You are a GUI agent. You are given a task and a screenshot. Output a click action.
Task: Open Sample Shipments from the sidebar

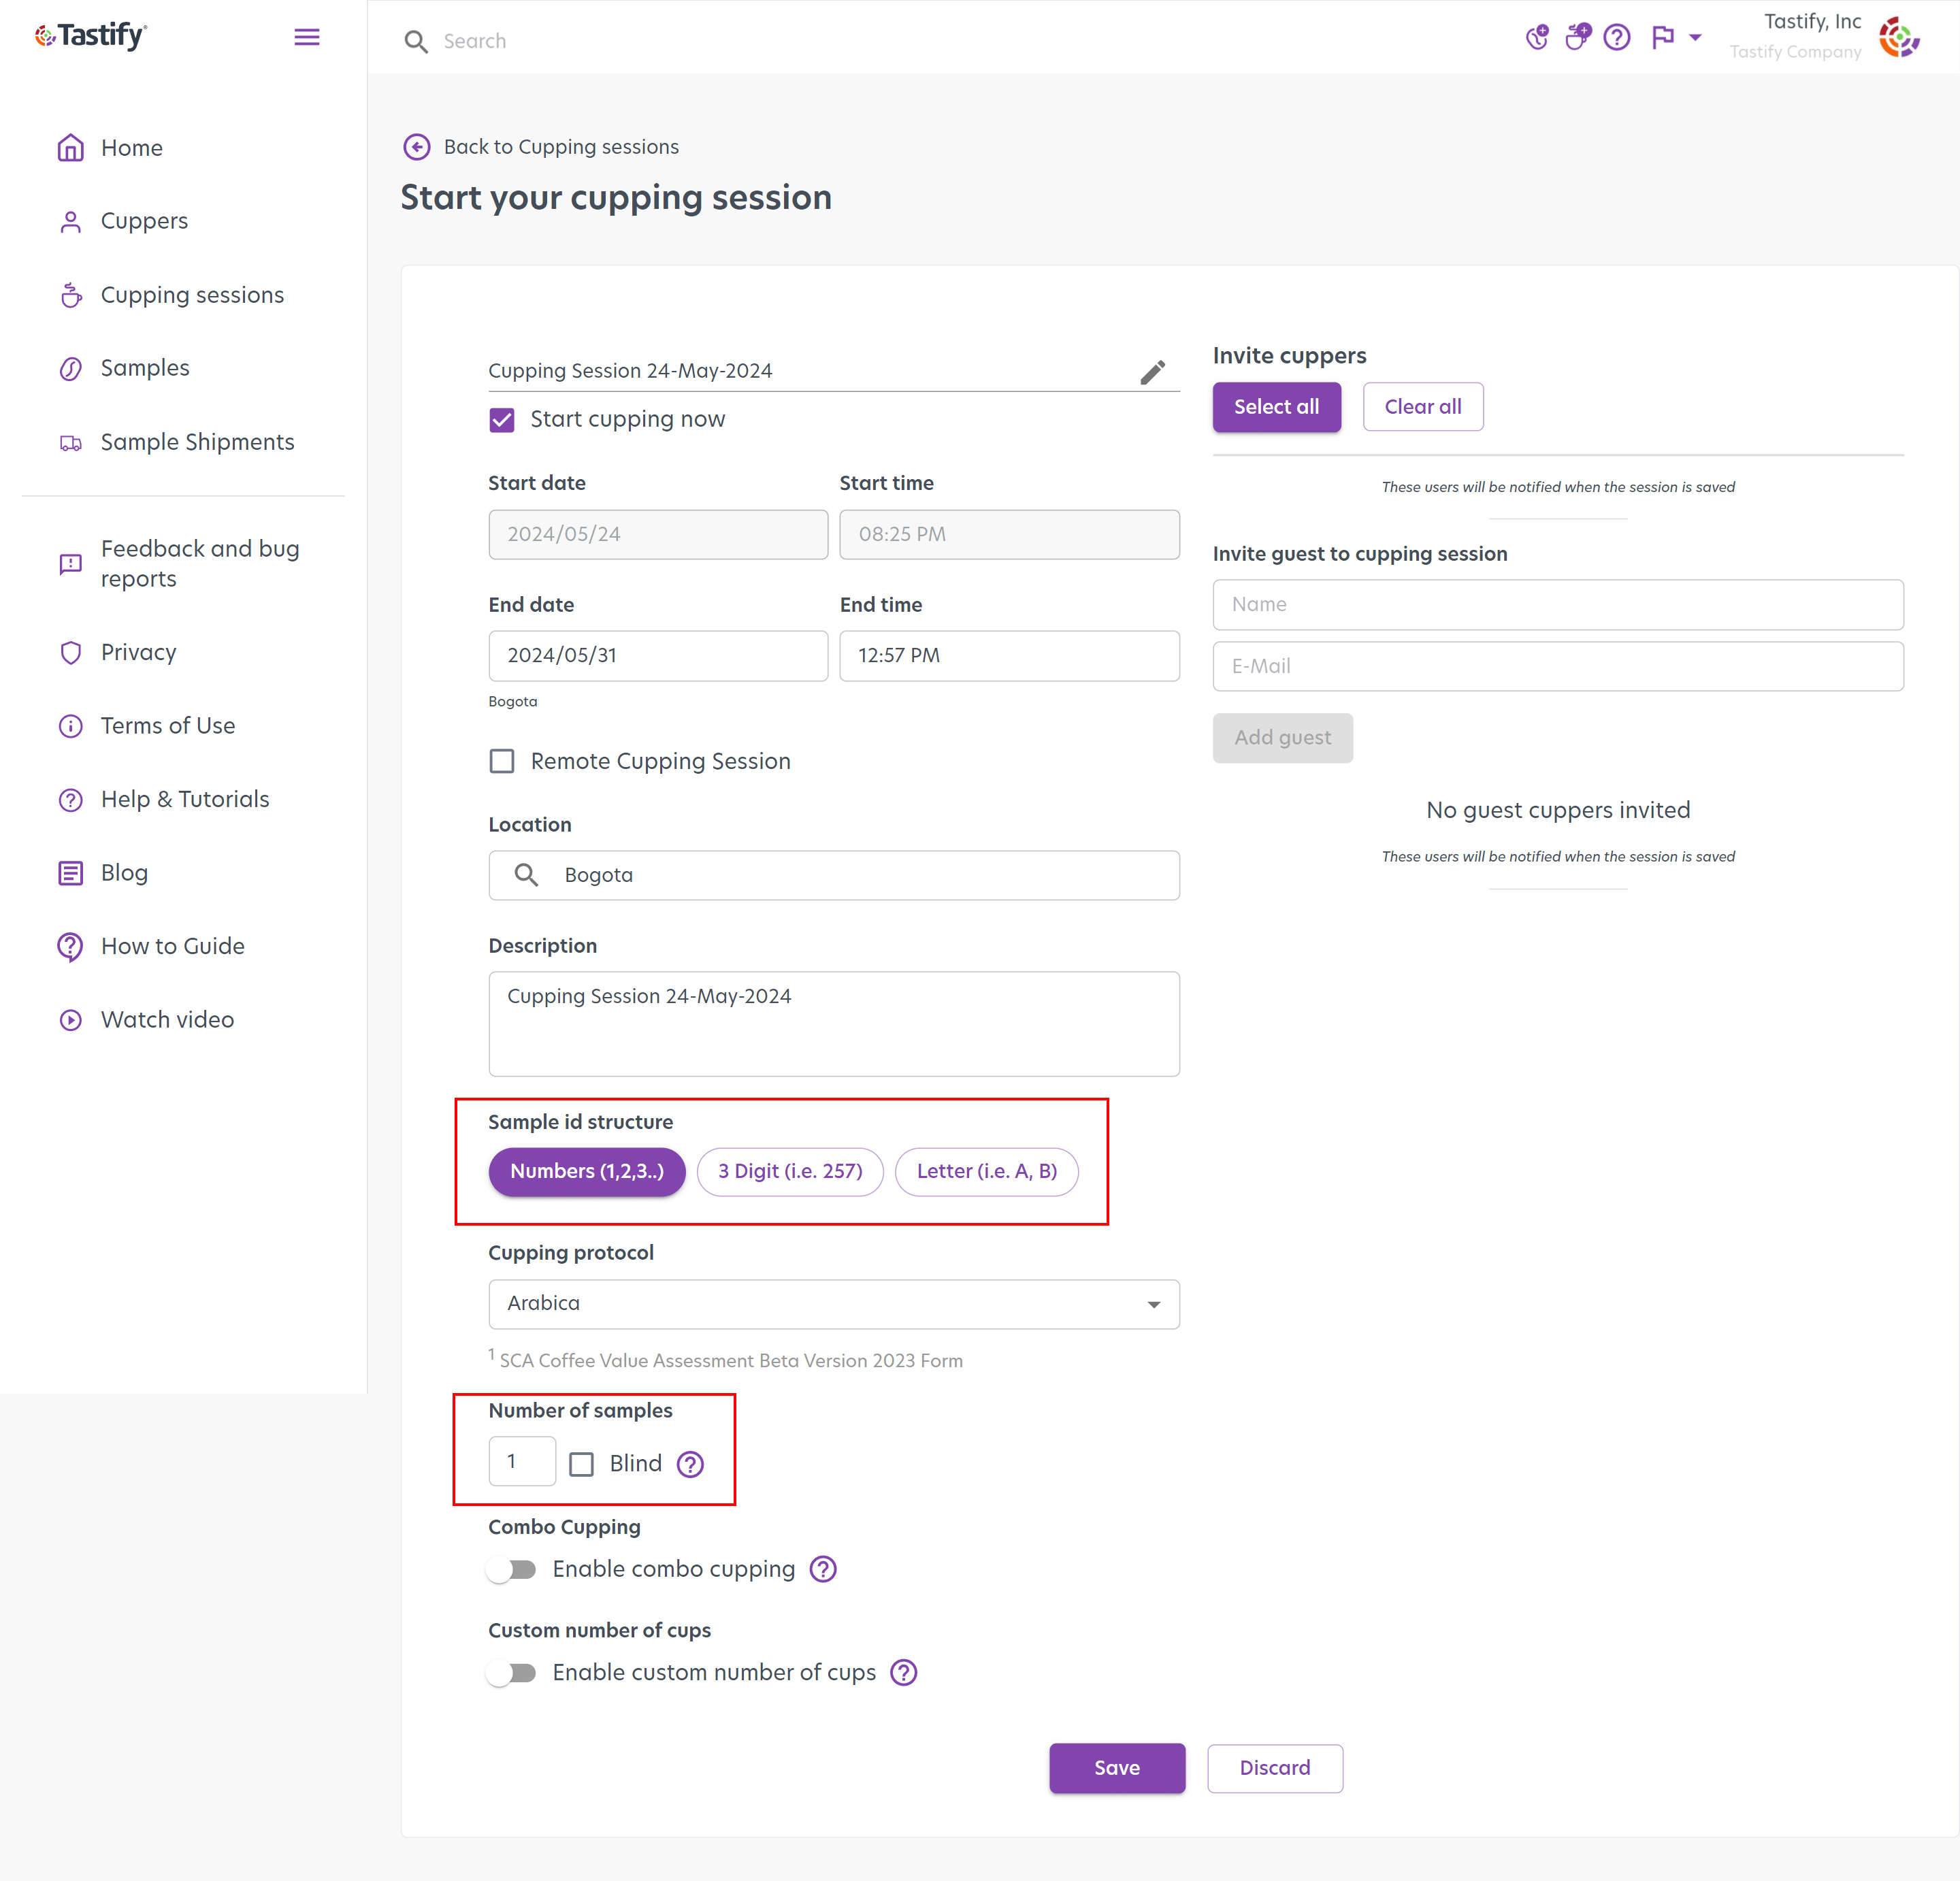tap(197, 441)
